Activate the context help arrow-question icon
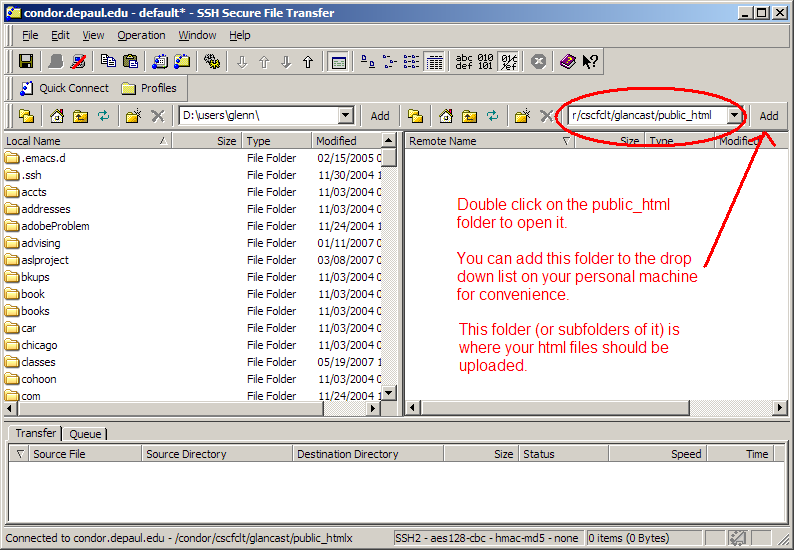Viewport: 794px width, 550px height. coord(590,62)
